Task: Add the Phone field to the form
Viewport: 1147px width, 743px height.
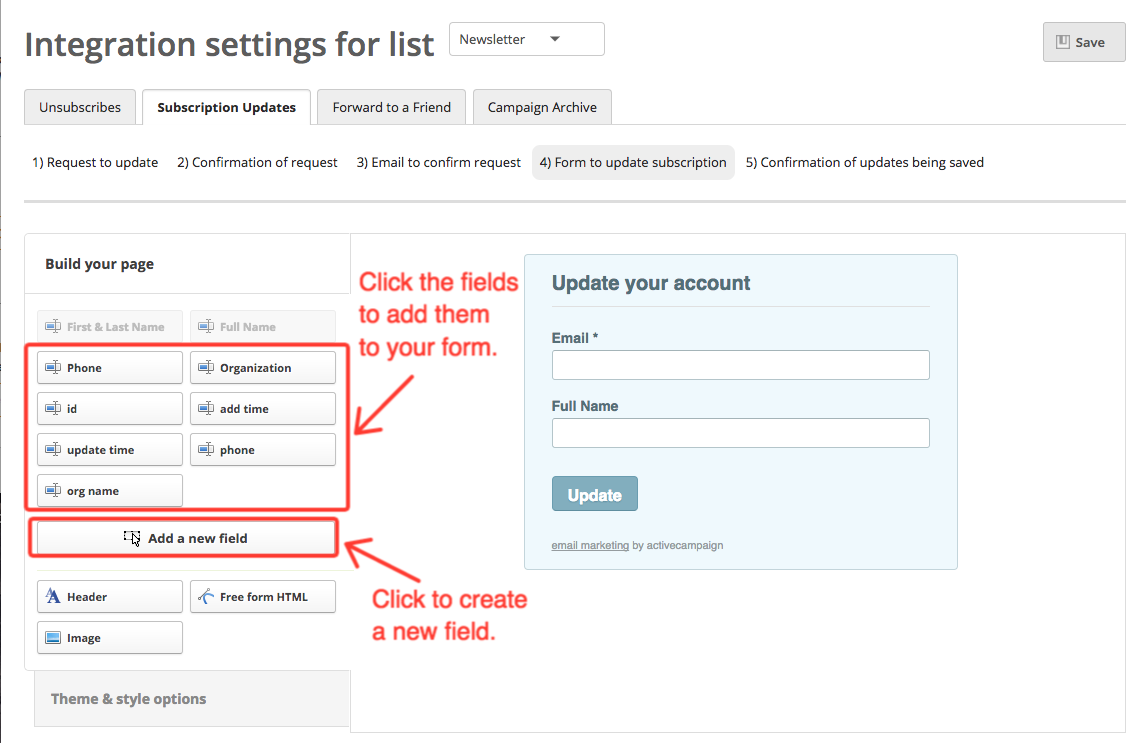Action: (x=109, y=367)
